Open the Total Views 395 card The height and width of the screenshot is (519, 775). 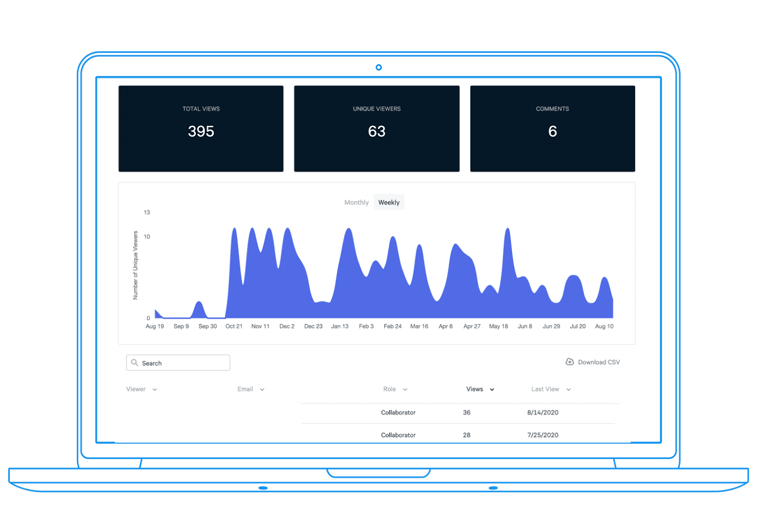pos(201,129)
